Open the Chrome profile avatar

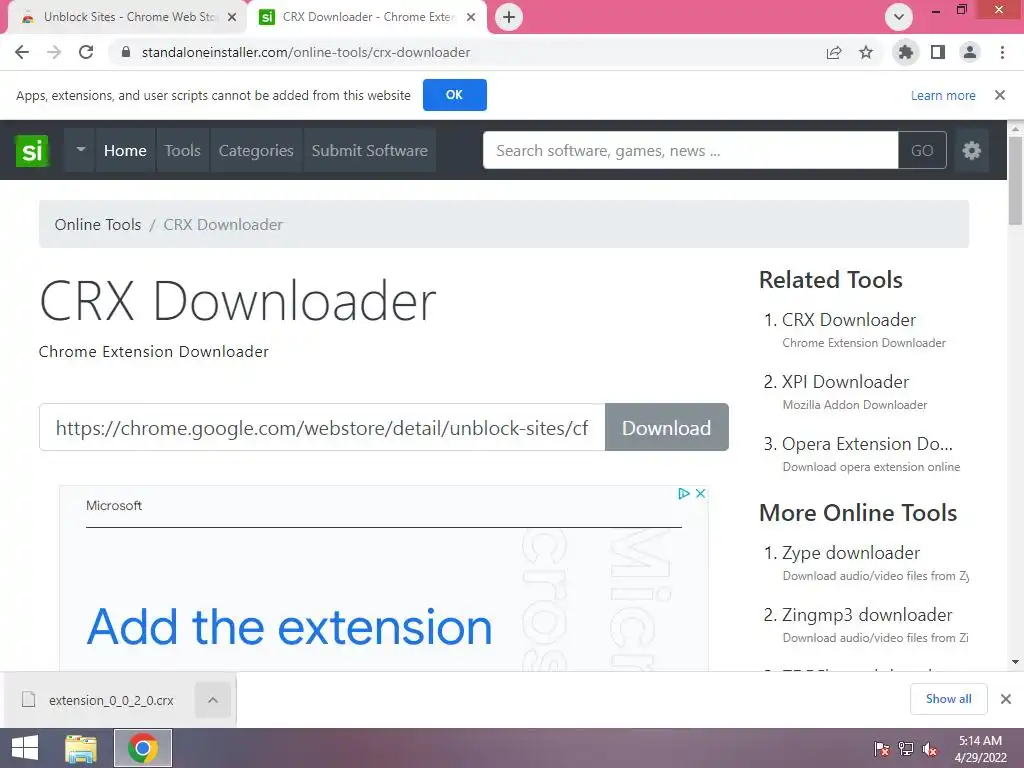[x=970, y=52]
